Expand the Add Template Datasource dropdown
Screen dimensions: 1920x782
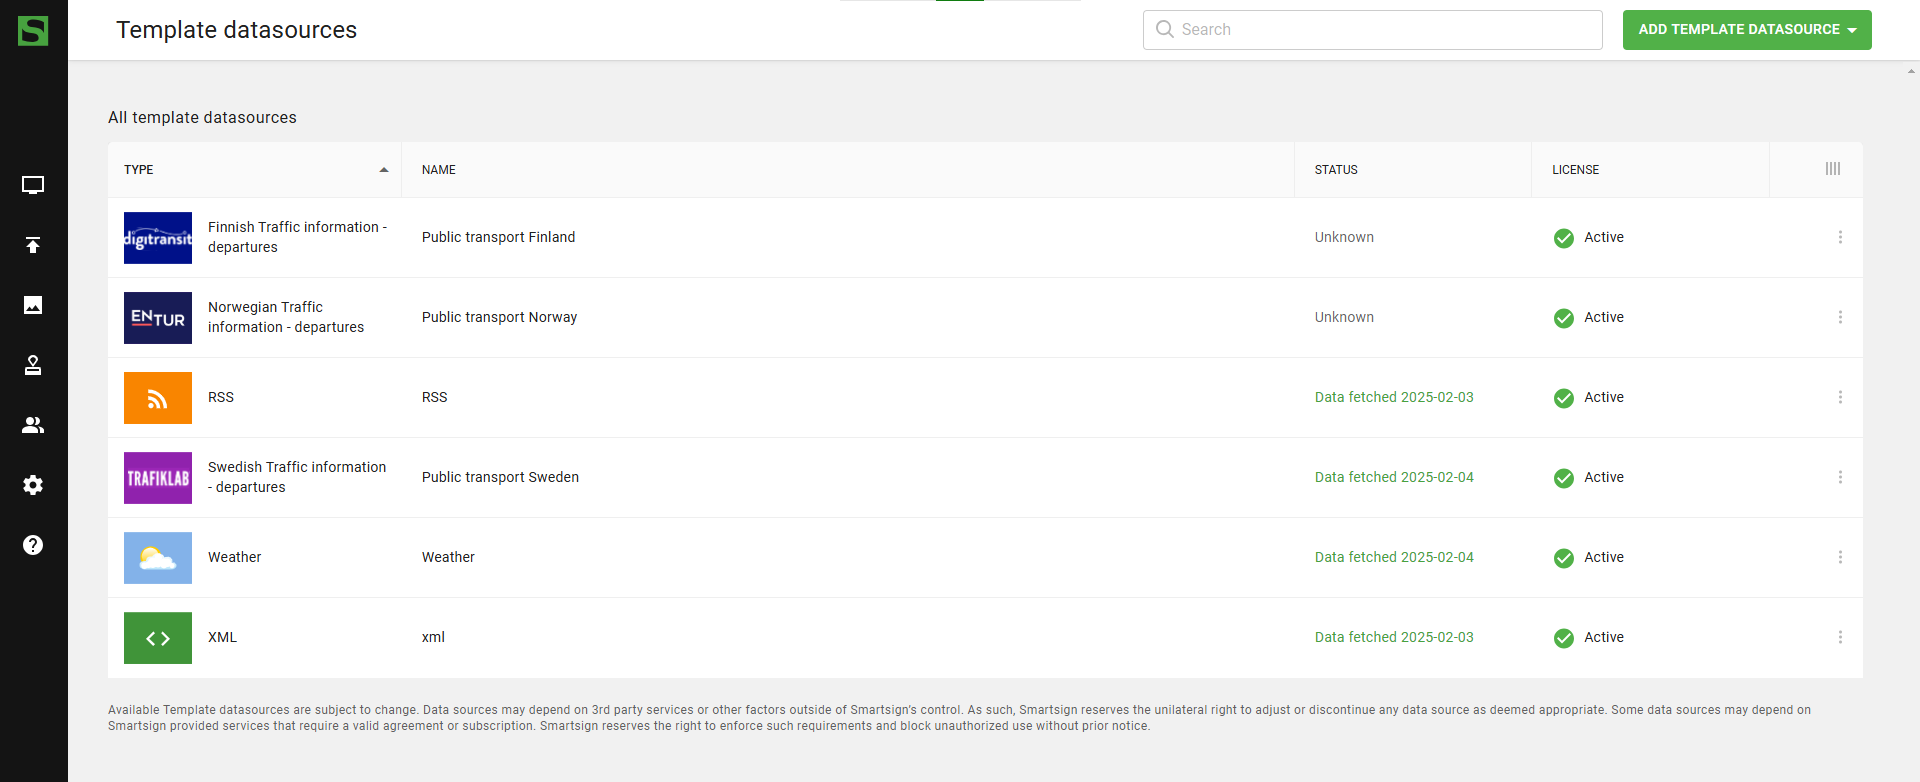1746,30
